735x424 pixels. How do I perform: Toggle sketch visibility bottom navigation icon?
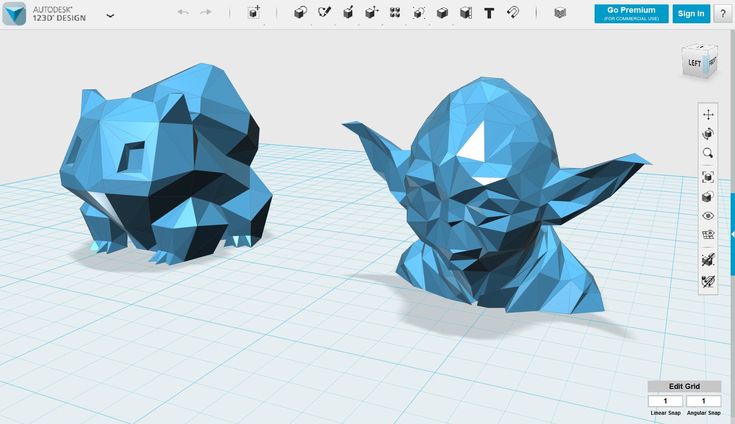[708, 281]
